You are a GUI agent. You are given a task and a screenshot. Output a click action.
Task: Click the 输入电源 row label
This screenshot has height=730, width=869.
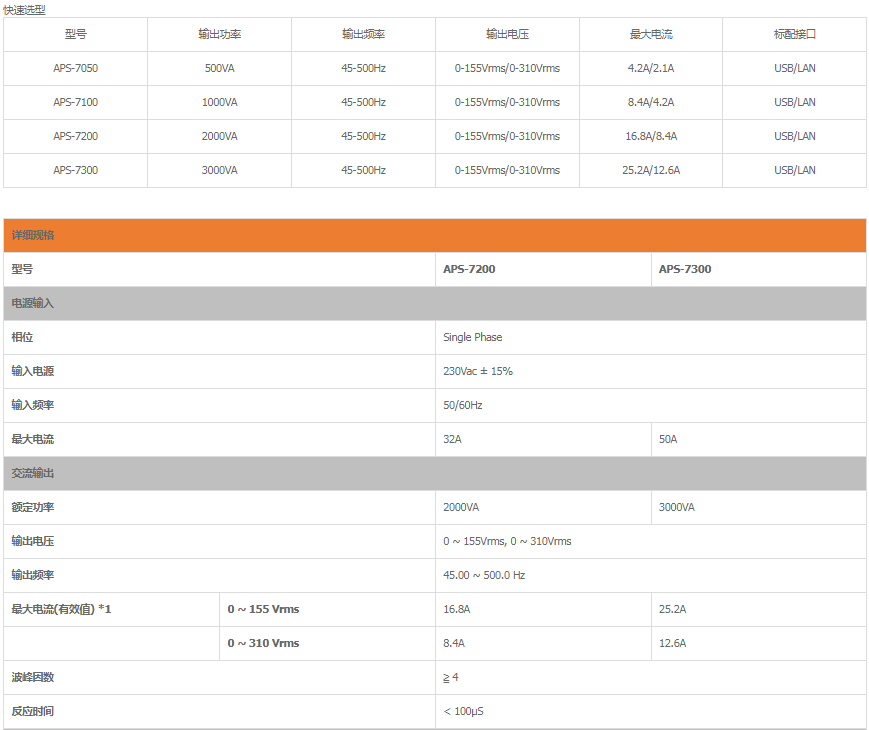point(33,371)
